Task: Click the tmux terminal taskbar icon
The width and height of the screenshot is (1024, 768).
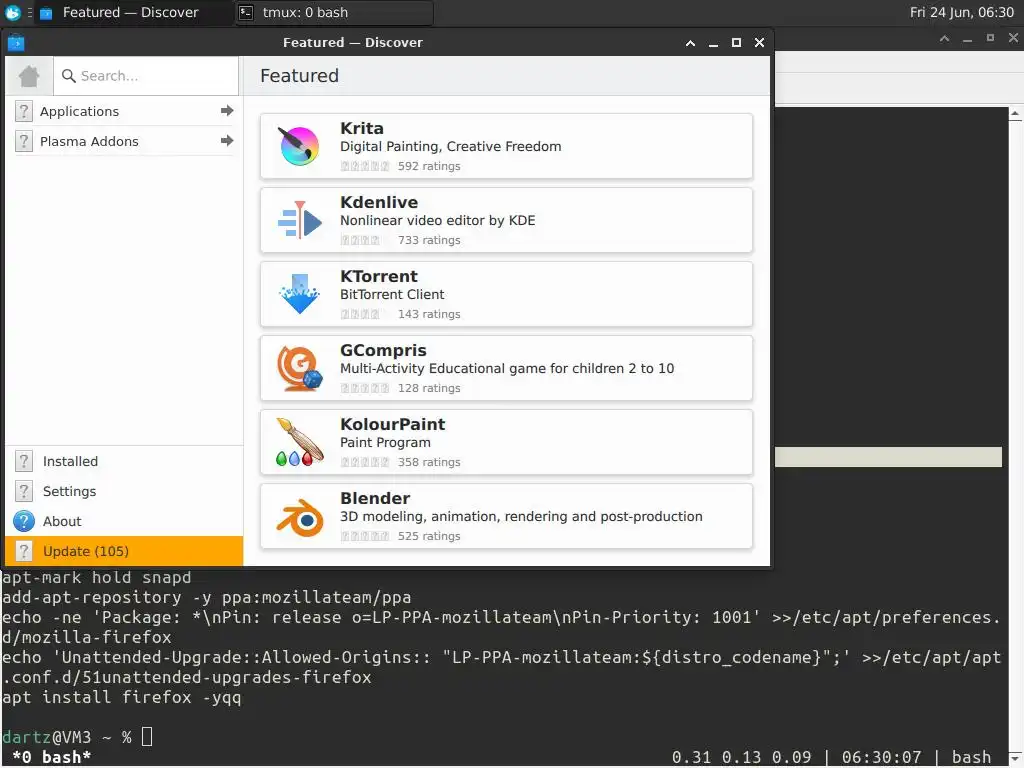Action: [x=246, y=12]
